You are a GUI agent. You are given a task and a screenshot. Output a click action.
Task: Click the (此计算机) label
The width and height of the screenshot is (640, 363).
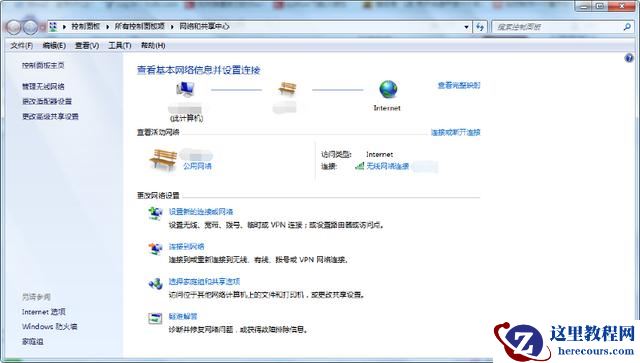coord(186,118)
